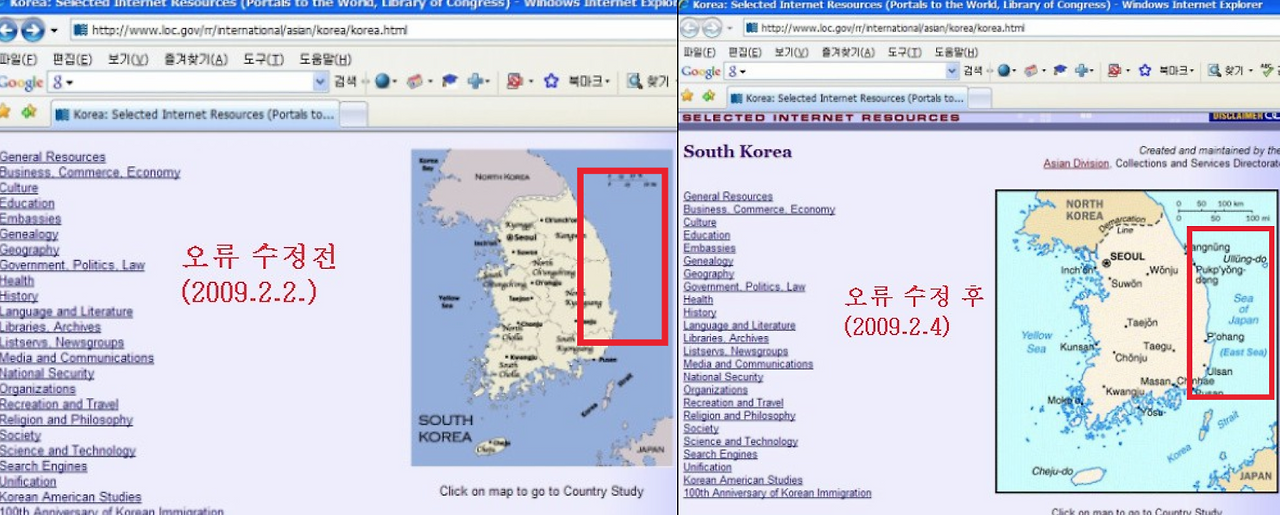This screenshot has width=1280, height=515.
Task: Open a new tab in right window
Action: (980, 99)
